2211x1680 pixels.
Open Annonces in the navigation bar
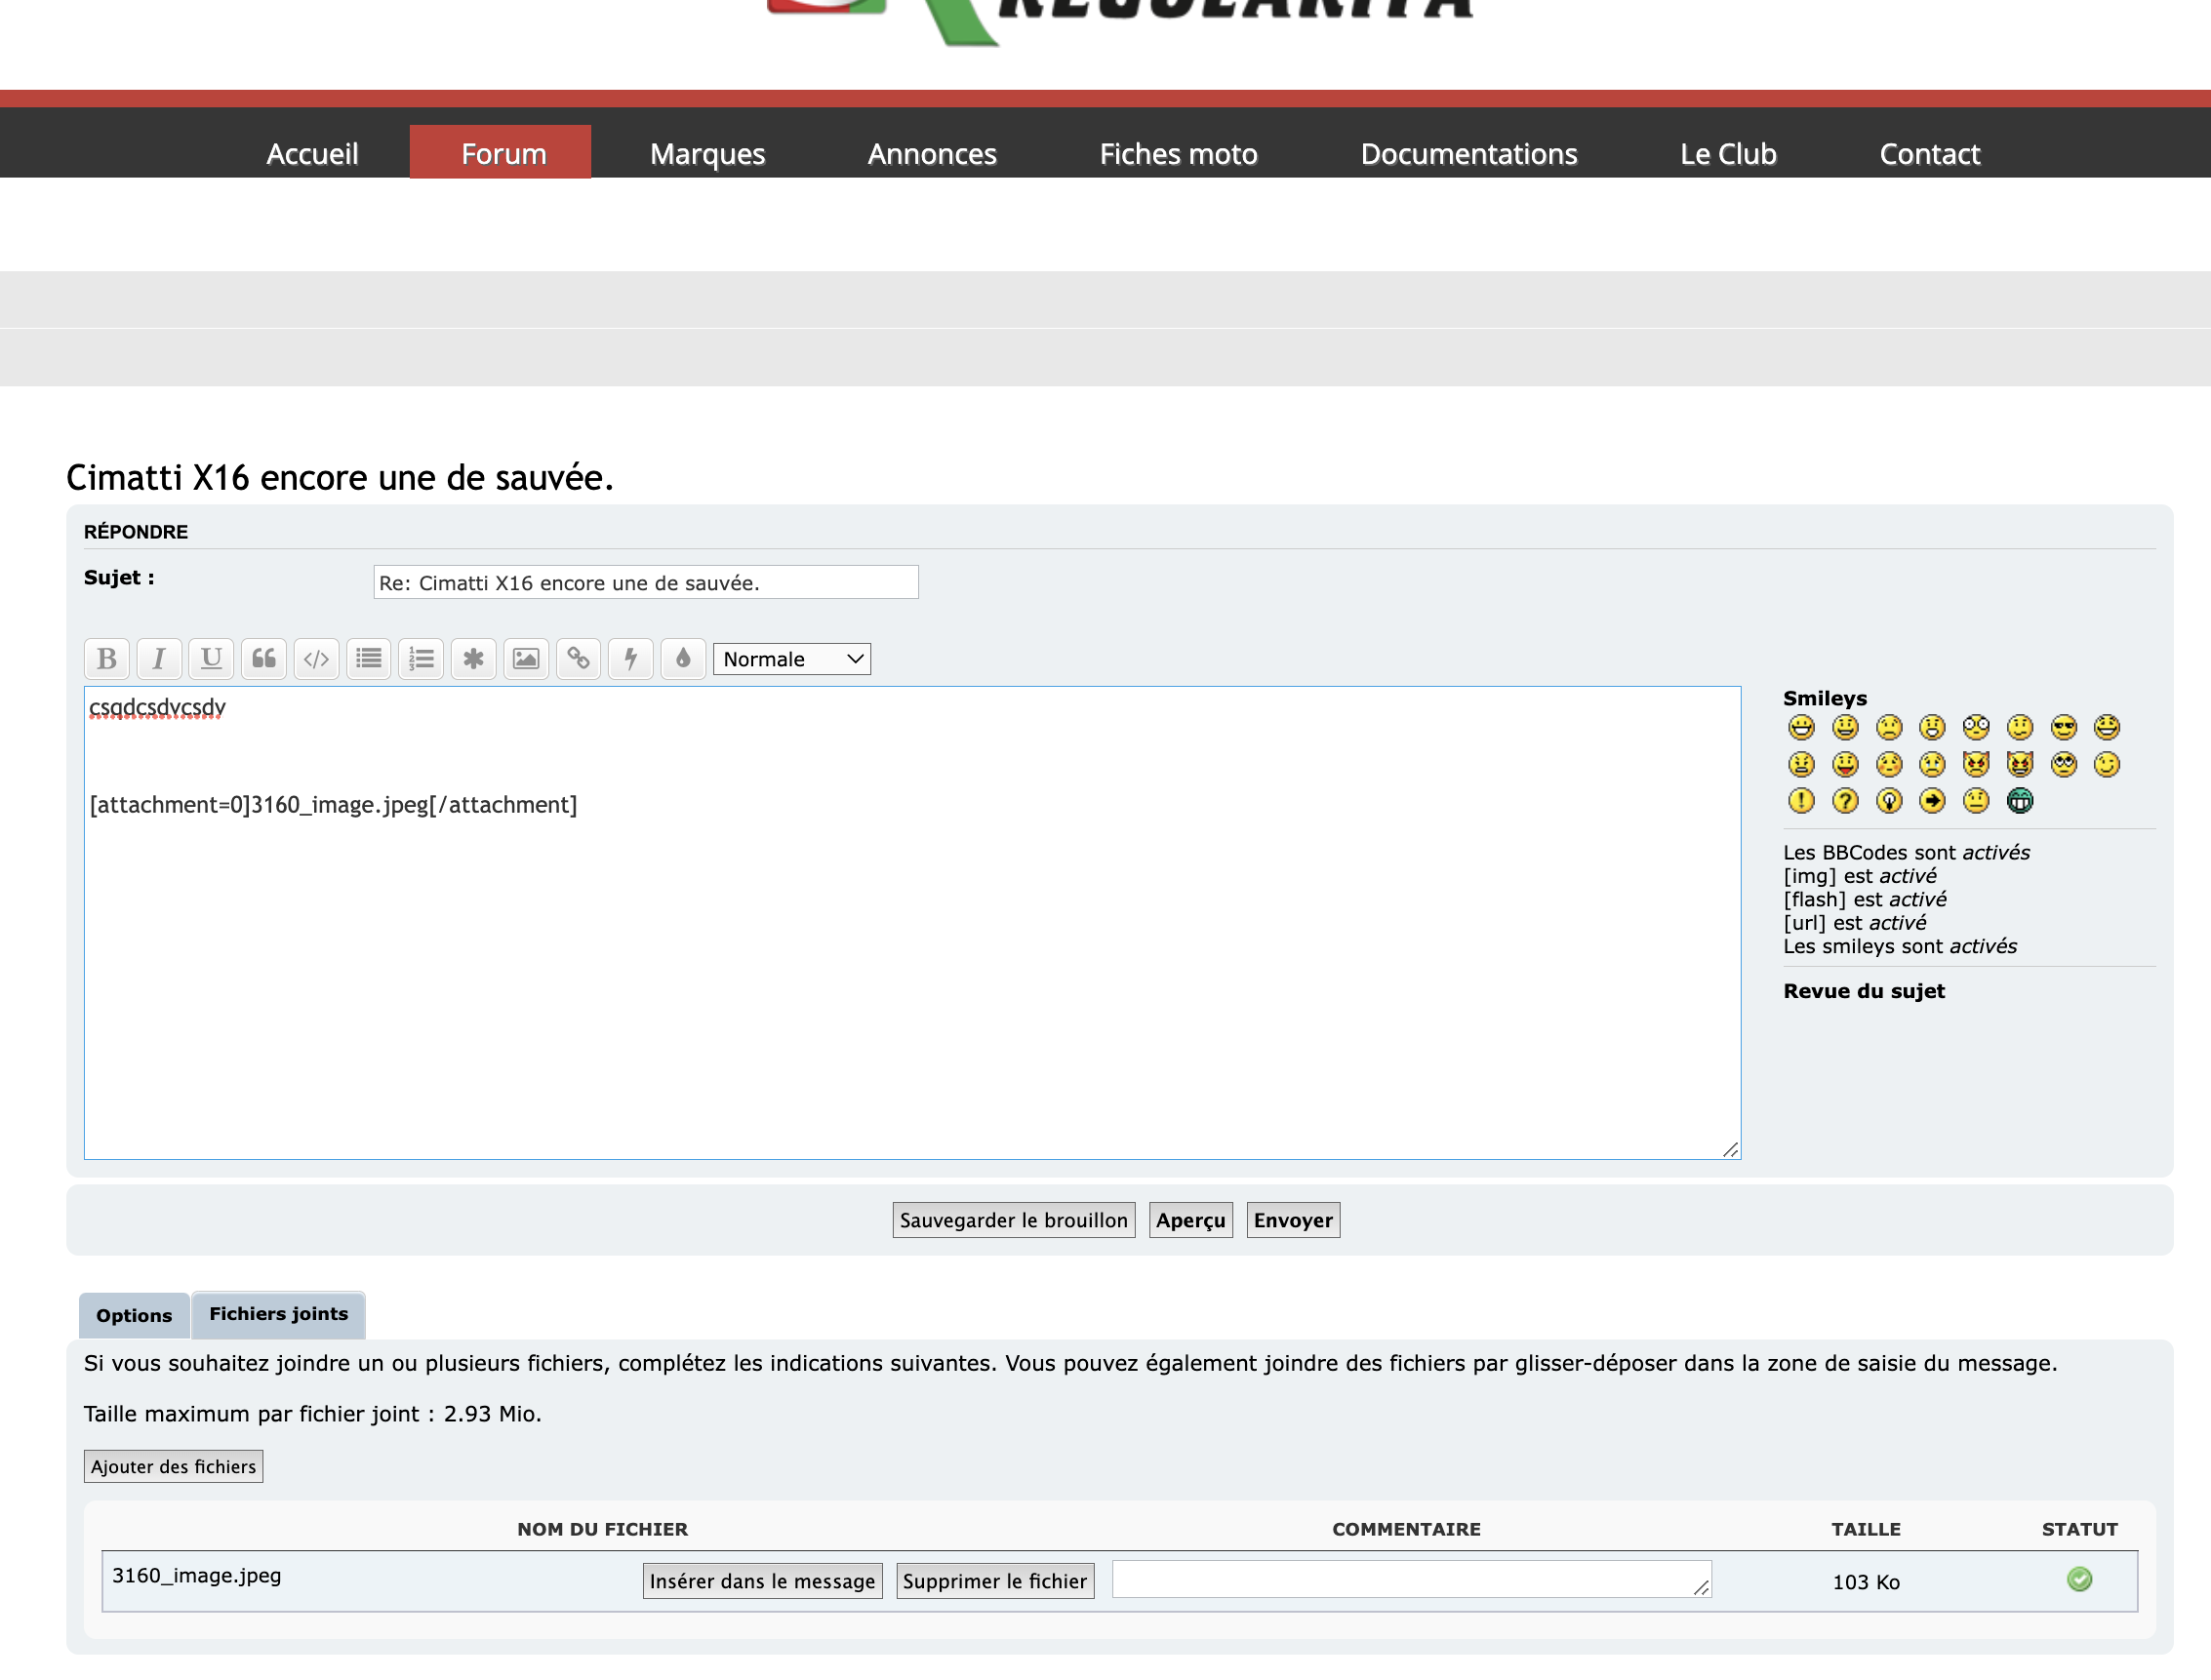pos(932,153)
